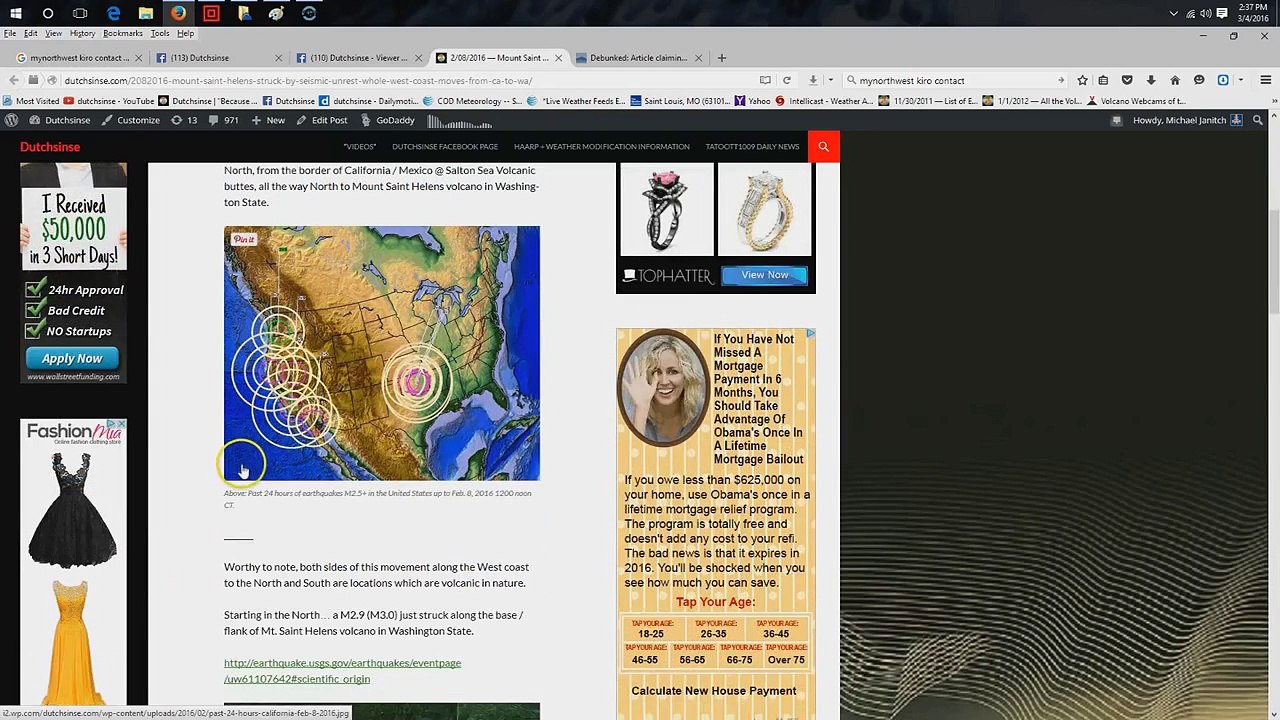Open Howdy, Michael Janitch account menu
Image resolution: width=1280 pixels, height=720 pixels.
point(1188,120)
